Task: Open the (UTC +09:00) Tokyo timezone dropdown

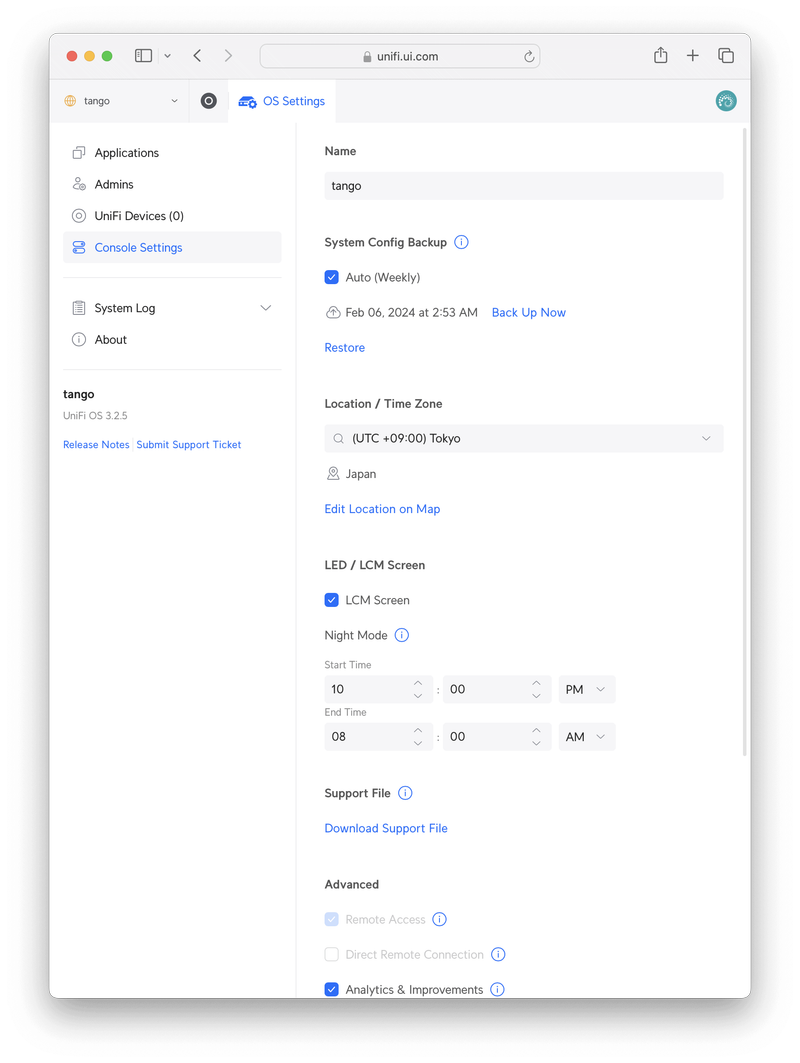Action: [x=523, y=438]
